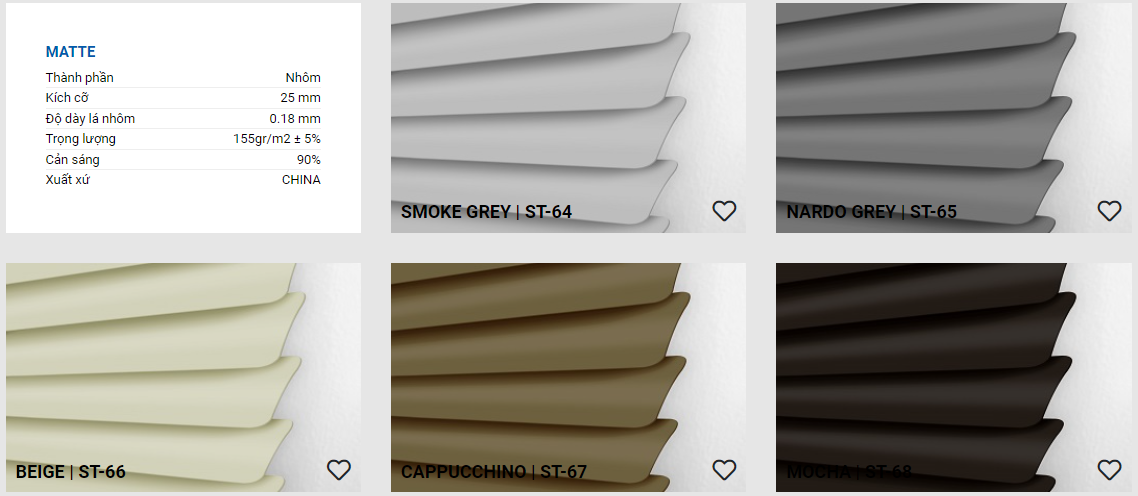Click the heart icon on Mocha ST-68
The height and width of the screenshot is (496, 1138).
pos(1109,471)
